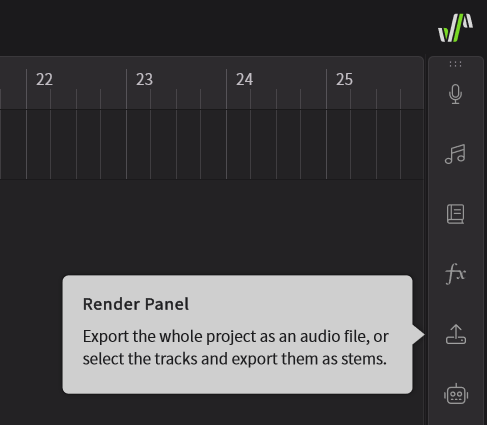Set playhead at measure 22 marker
The height and width of the screenshot is (425, 487).
pos(44,79)
